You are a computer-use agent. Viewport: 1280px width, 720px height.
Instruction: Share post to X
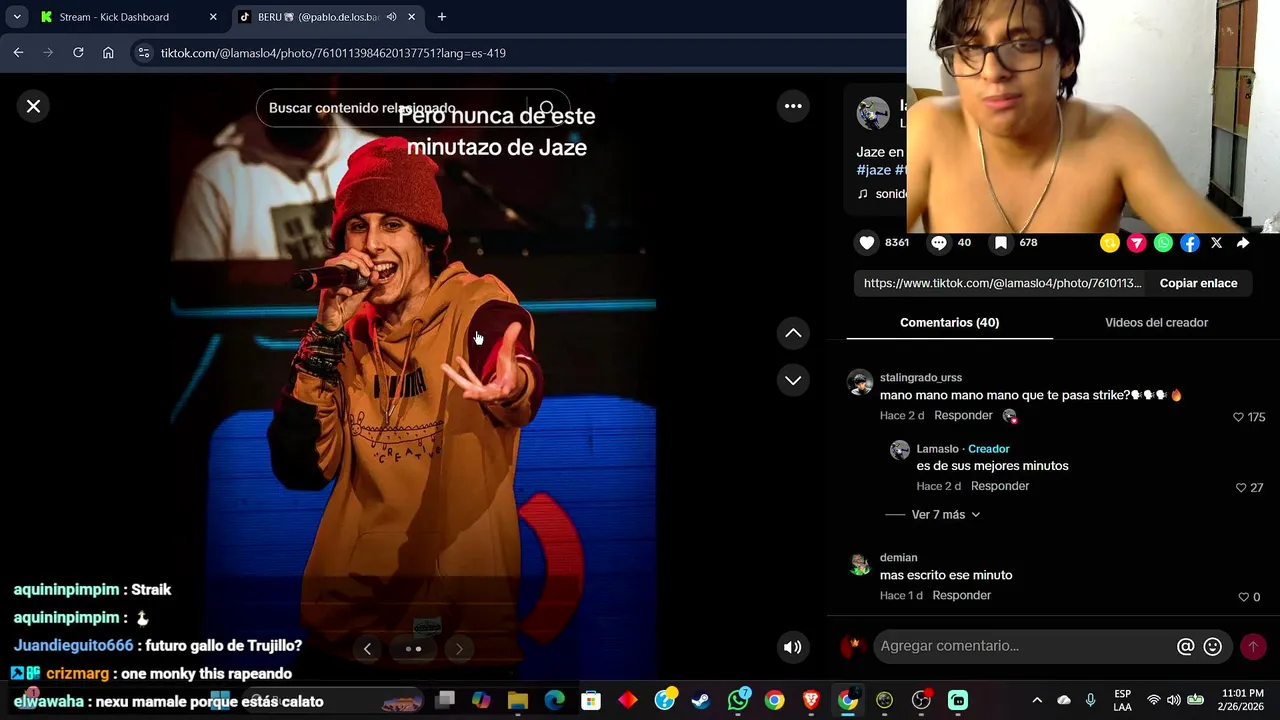(1216, 243)
